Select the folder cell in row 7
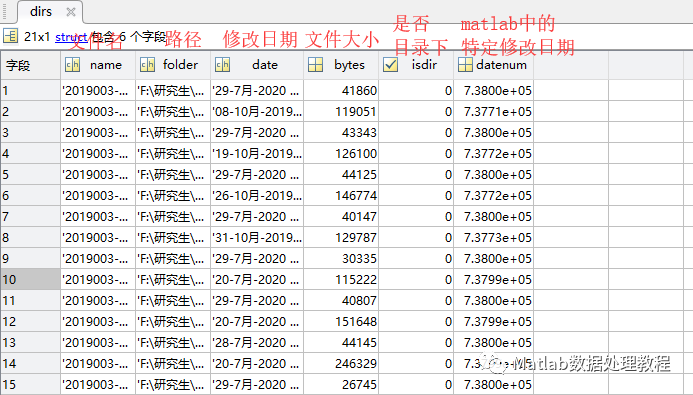The width and height of the screenshot is (693, 395). 173,216
